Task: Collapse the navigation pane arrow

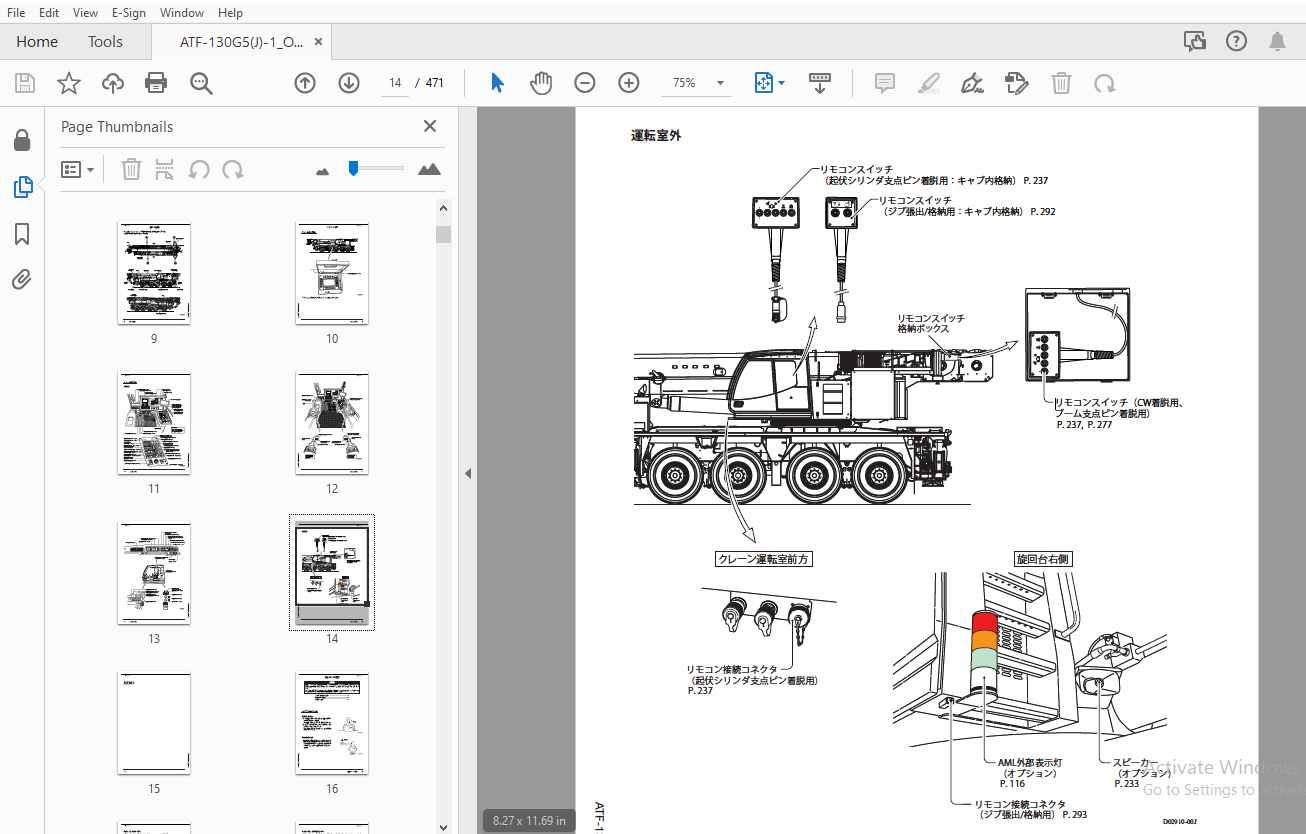Action: click(x=467, y=473)
